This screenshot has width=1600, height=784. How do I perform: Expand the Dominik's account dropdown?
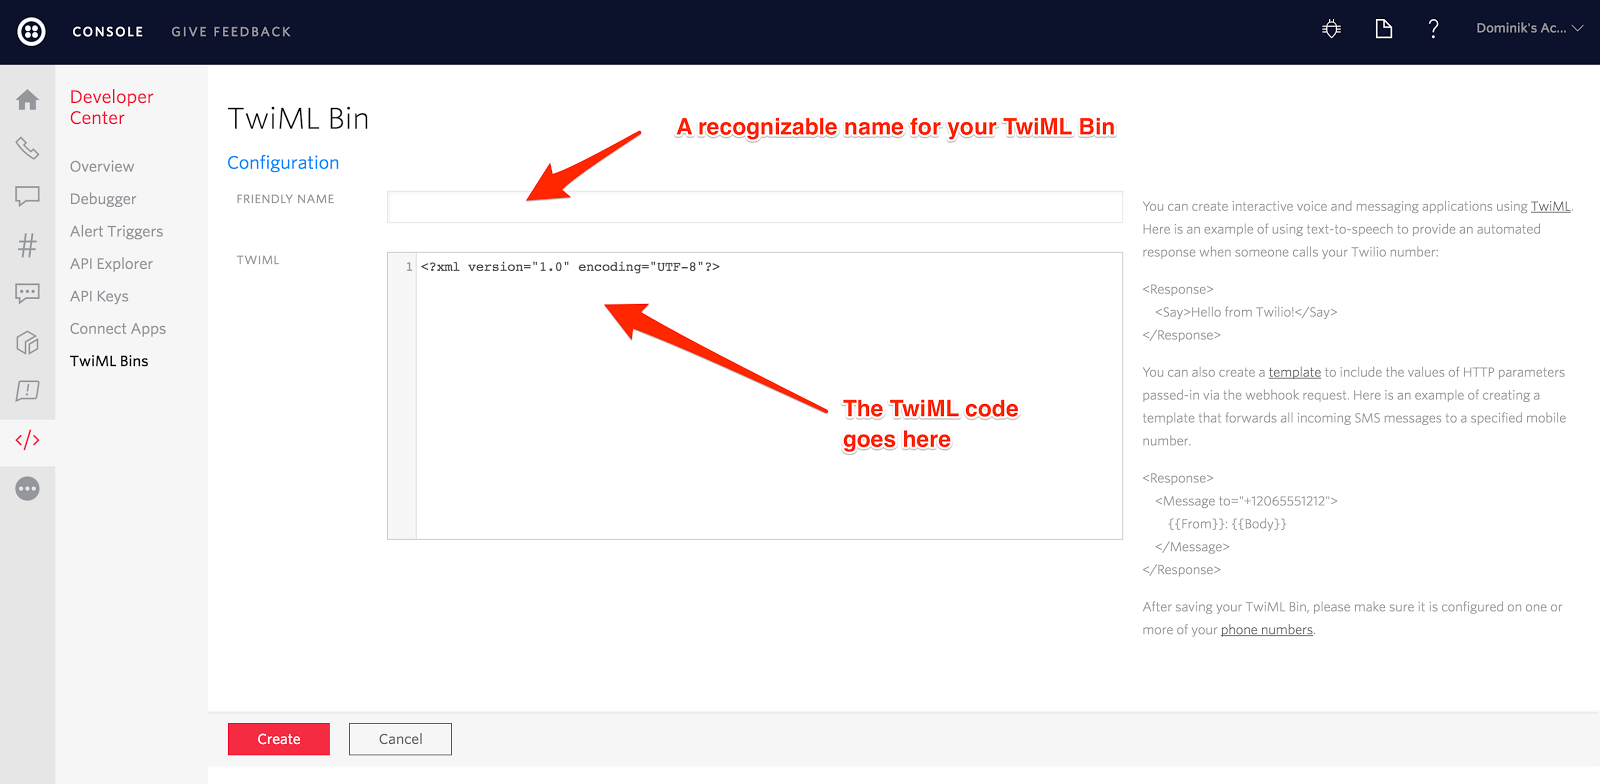(1529, 28)
